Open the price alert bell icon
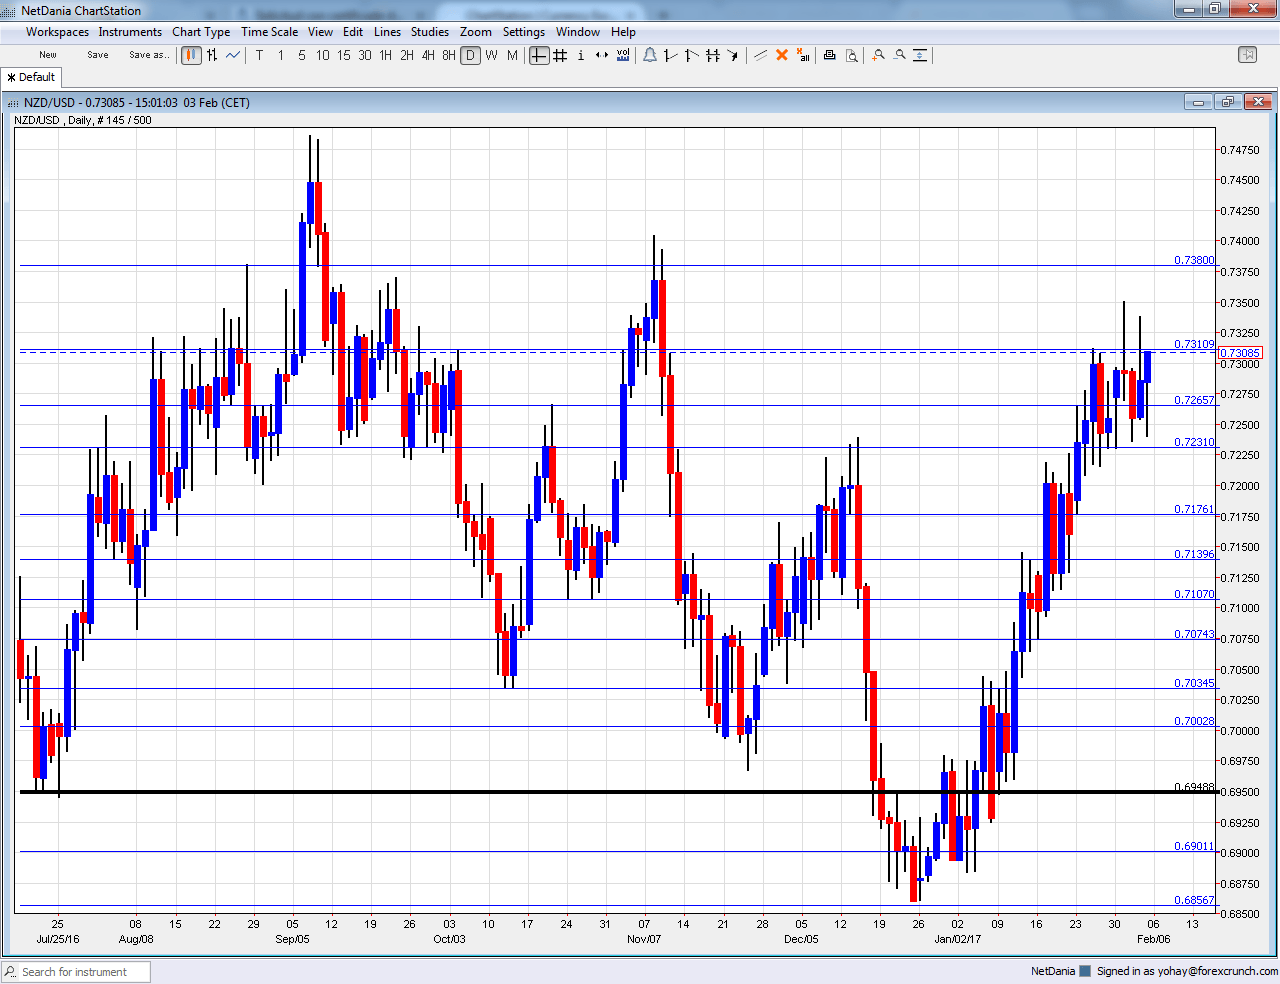 coord(650,55)
